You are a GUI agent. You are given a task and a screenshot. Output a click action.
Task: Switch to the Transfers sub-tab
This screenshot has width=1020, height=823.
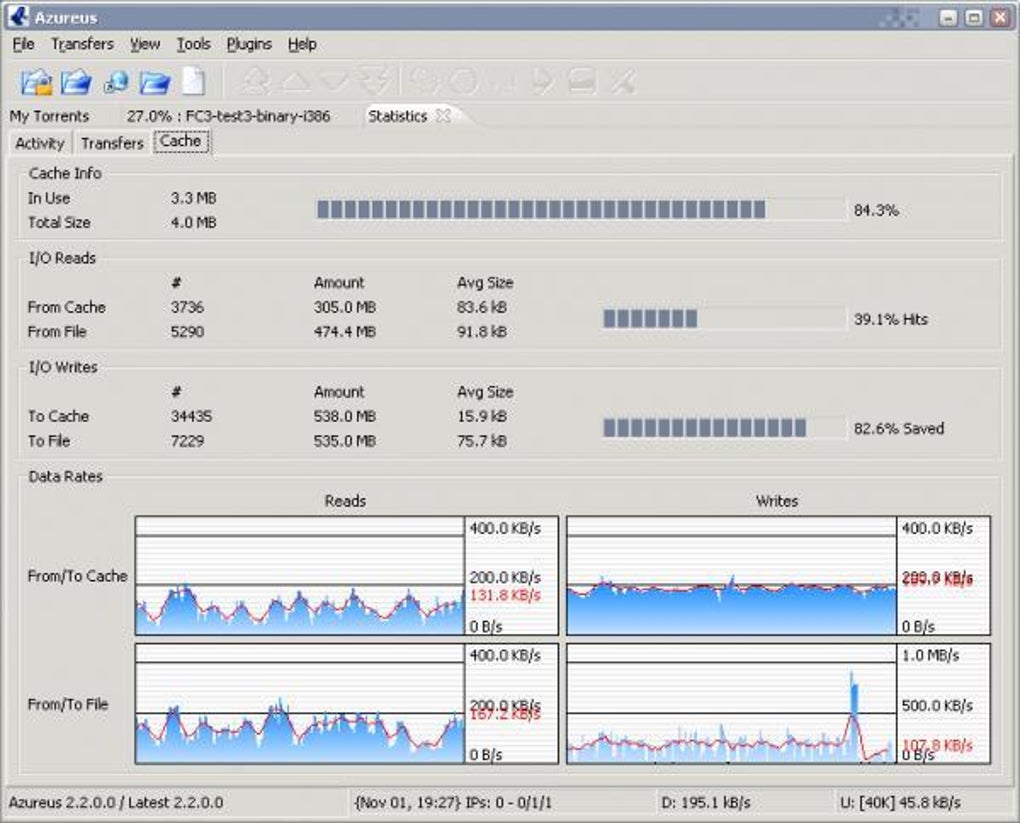point(112,143)
